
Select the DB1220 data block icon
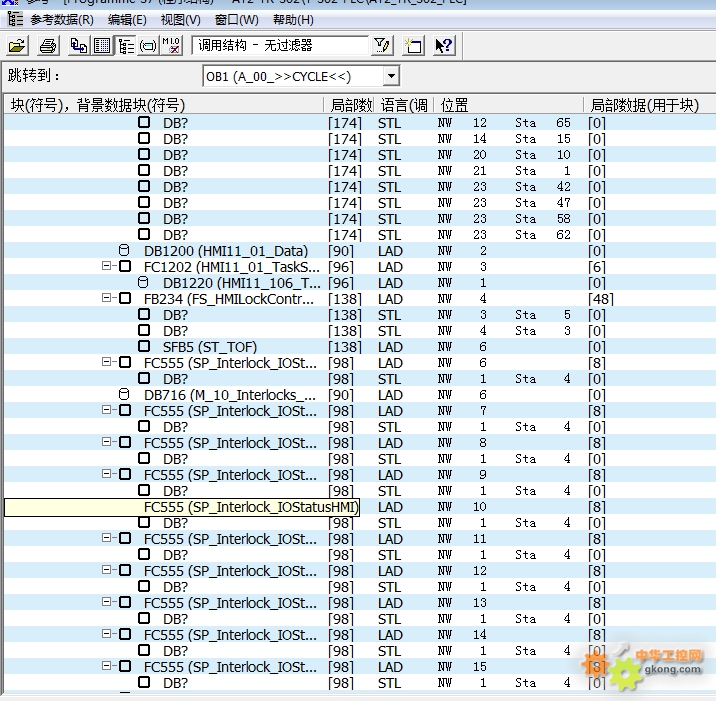pos(143,282)
